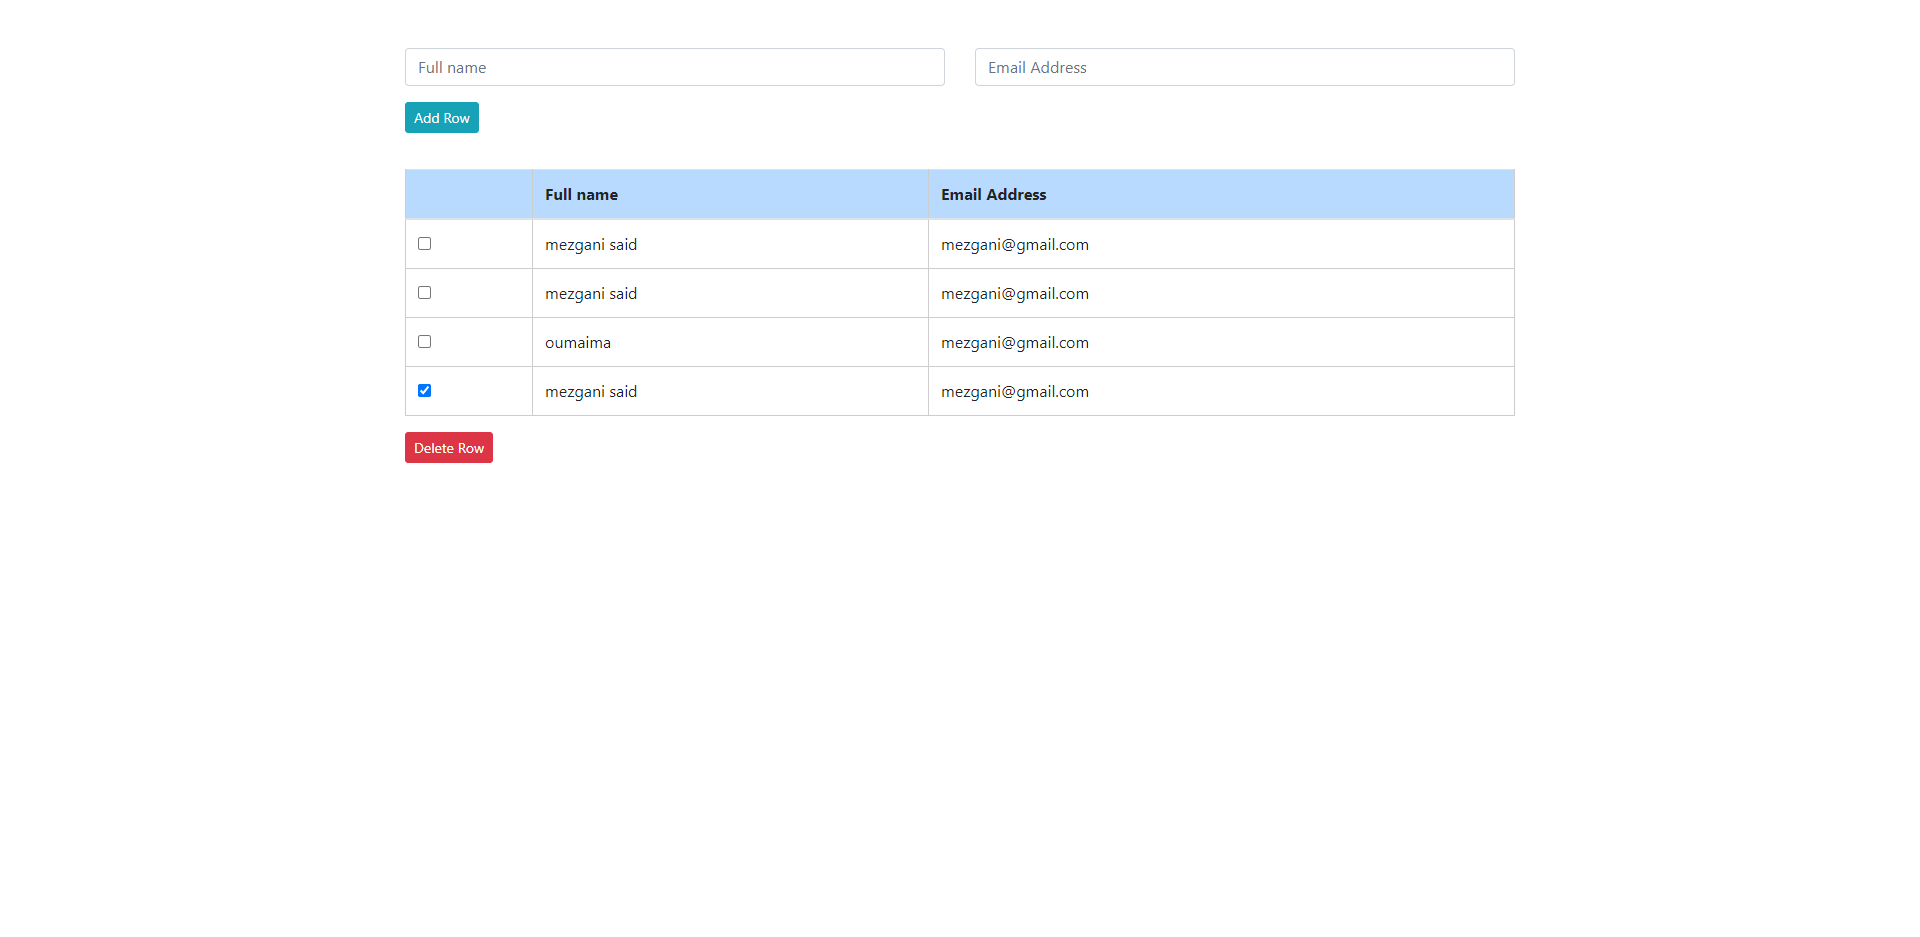This screenshot has width=1920, height=937.
Task: Click the red Delete Row button
Action: (x=448, y=448)
